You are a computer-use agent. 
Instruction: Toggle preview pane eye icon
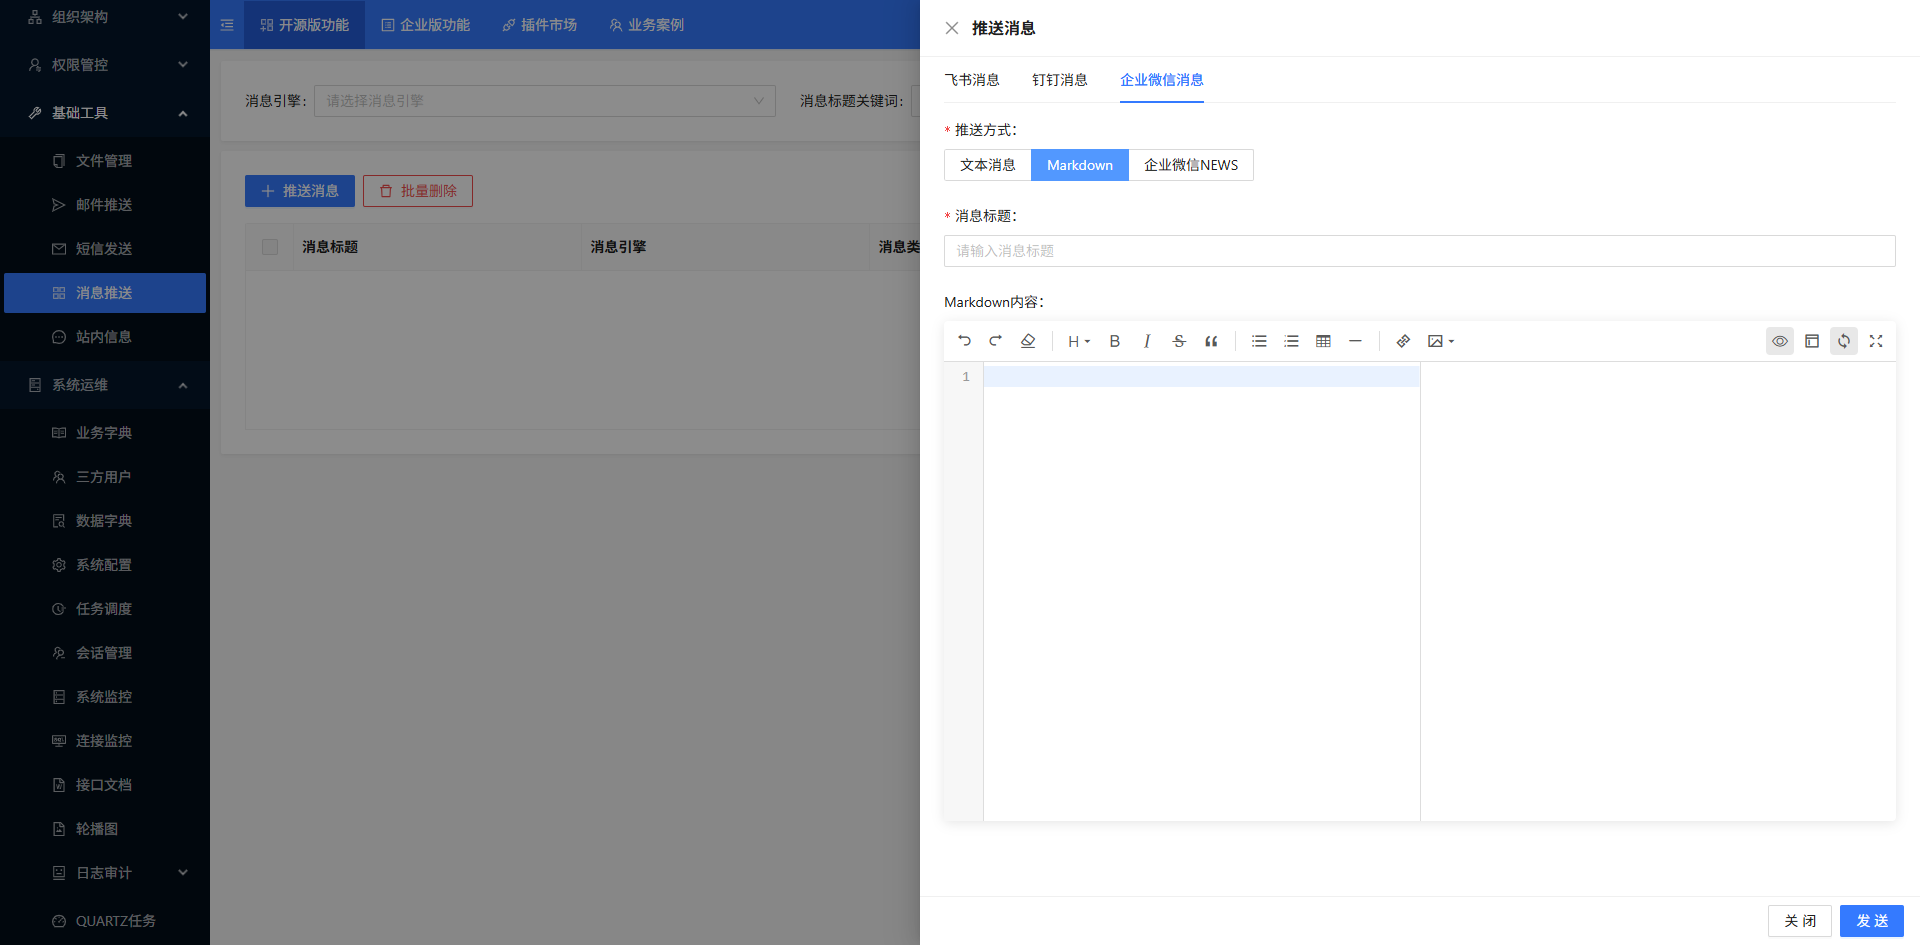[x=1780, y=341]
